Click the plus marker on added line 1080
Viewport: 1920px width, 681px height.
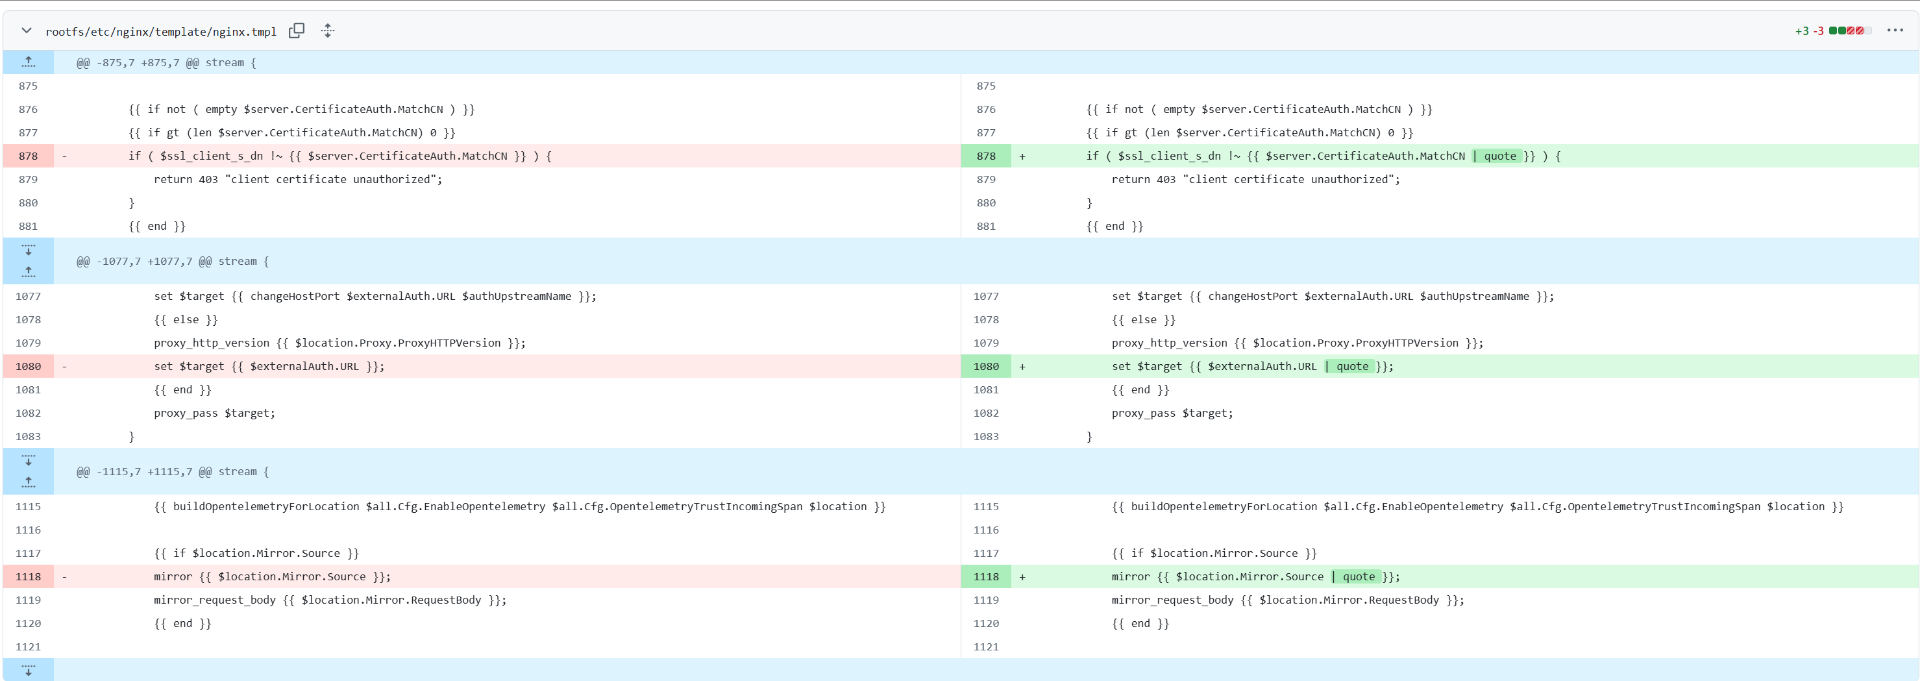click(1022, 367)
